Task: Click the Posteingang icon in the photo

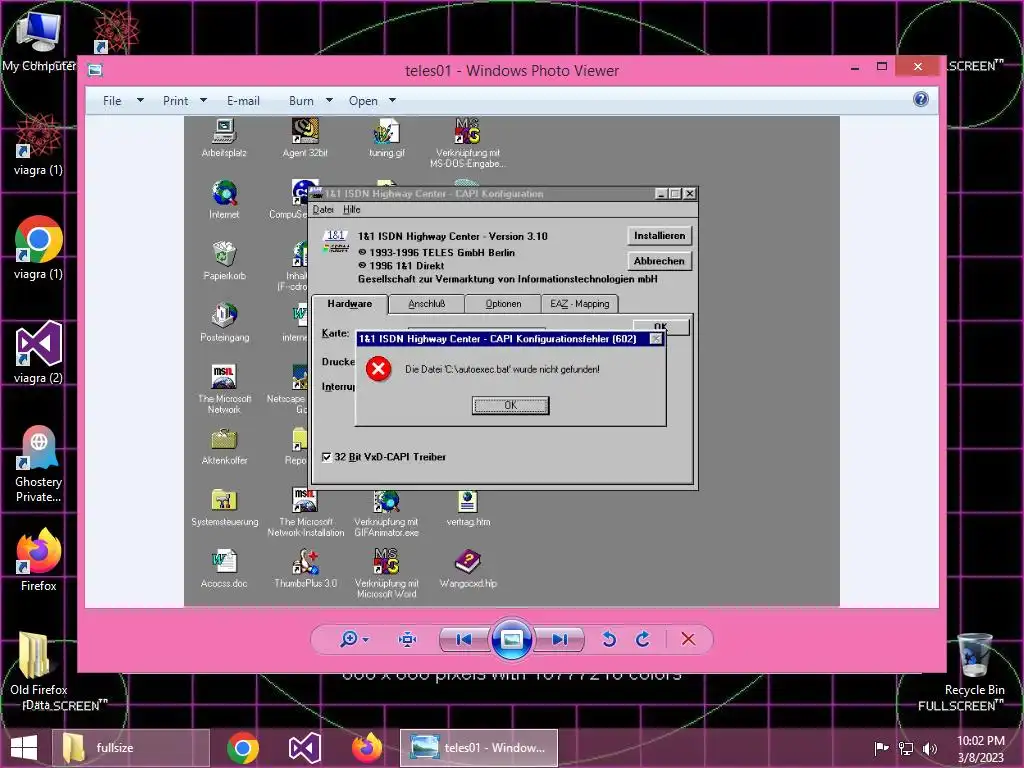Action: click(224, 322)
